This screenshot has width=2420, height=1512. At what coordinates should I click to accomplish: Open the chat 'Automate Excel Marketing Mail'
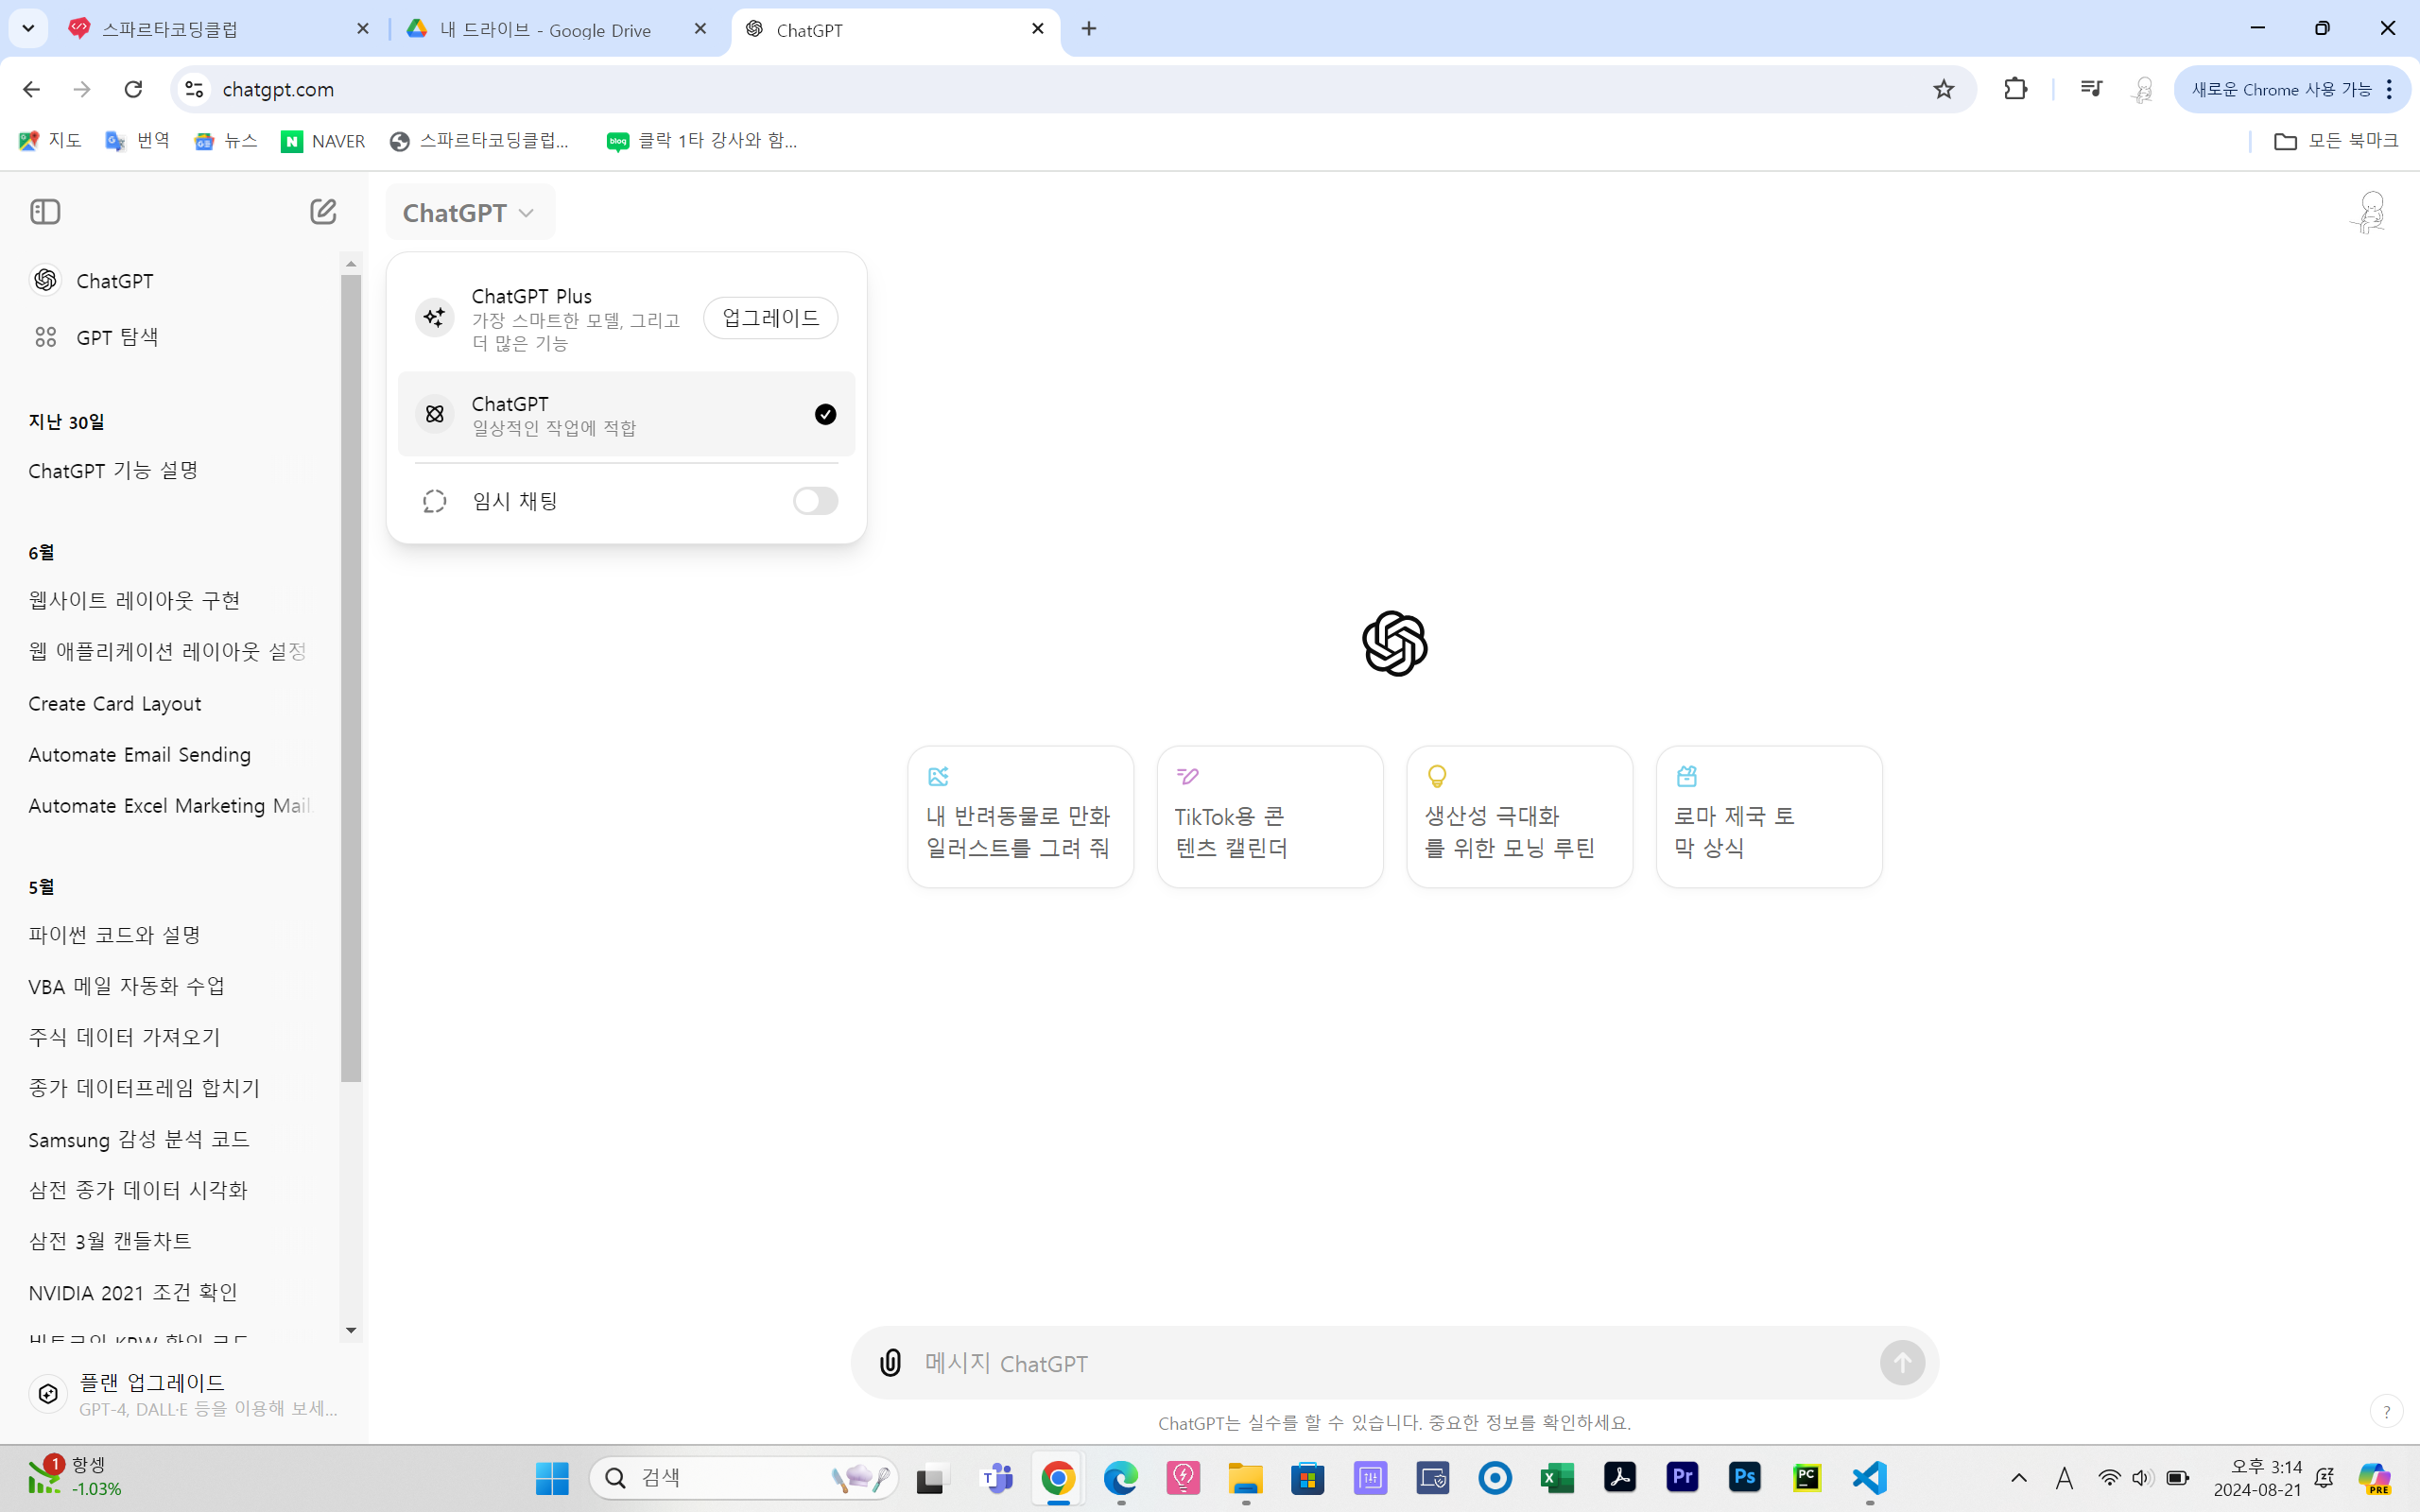point(170,805)
